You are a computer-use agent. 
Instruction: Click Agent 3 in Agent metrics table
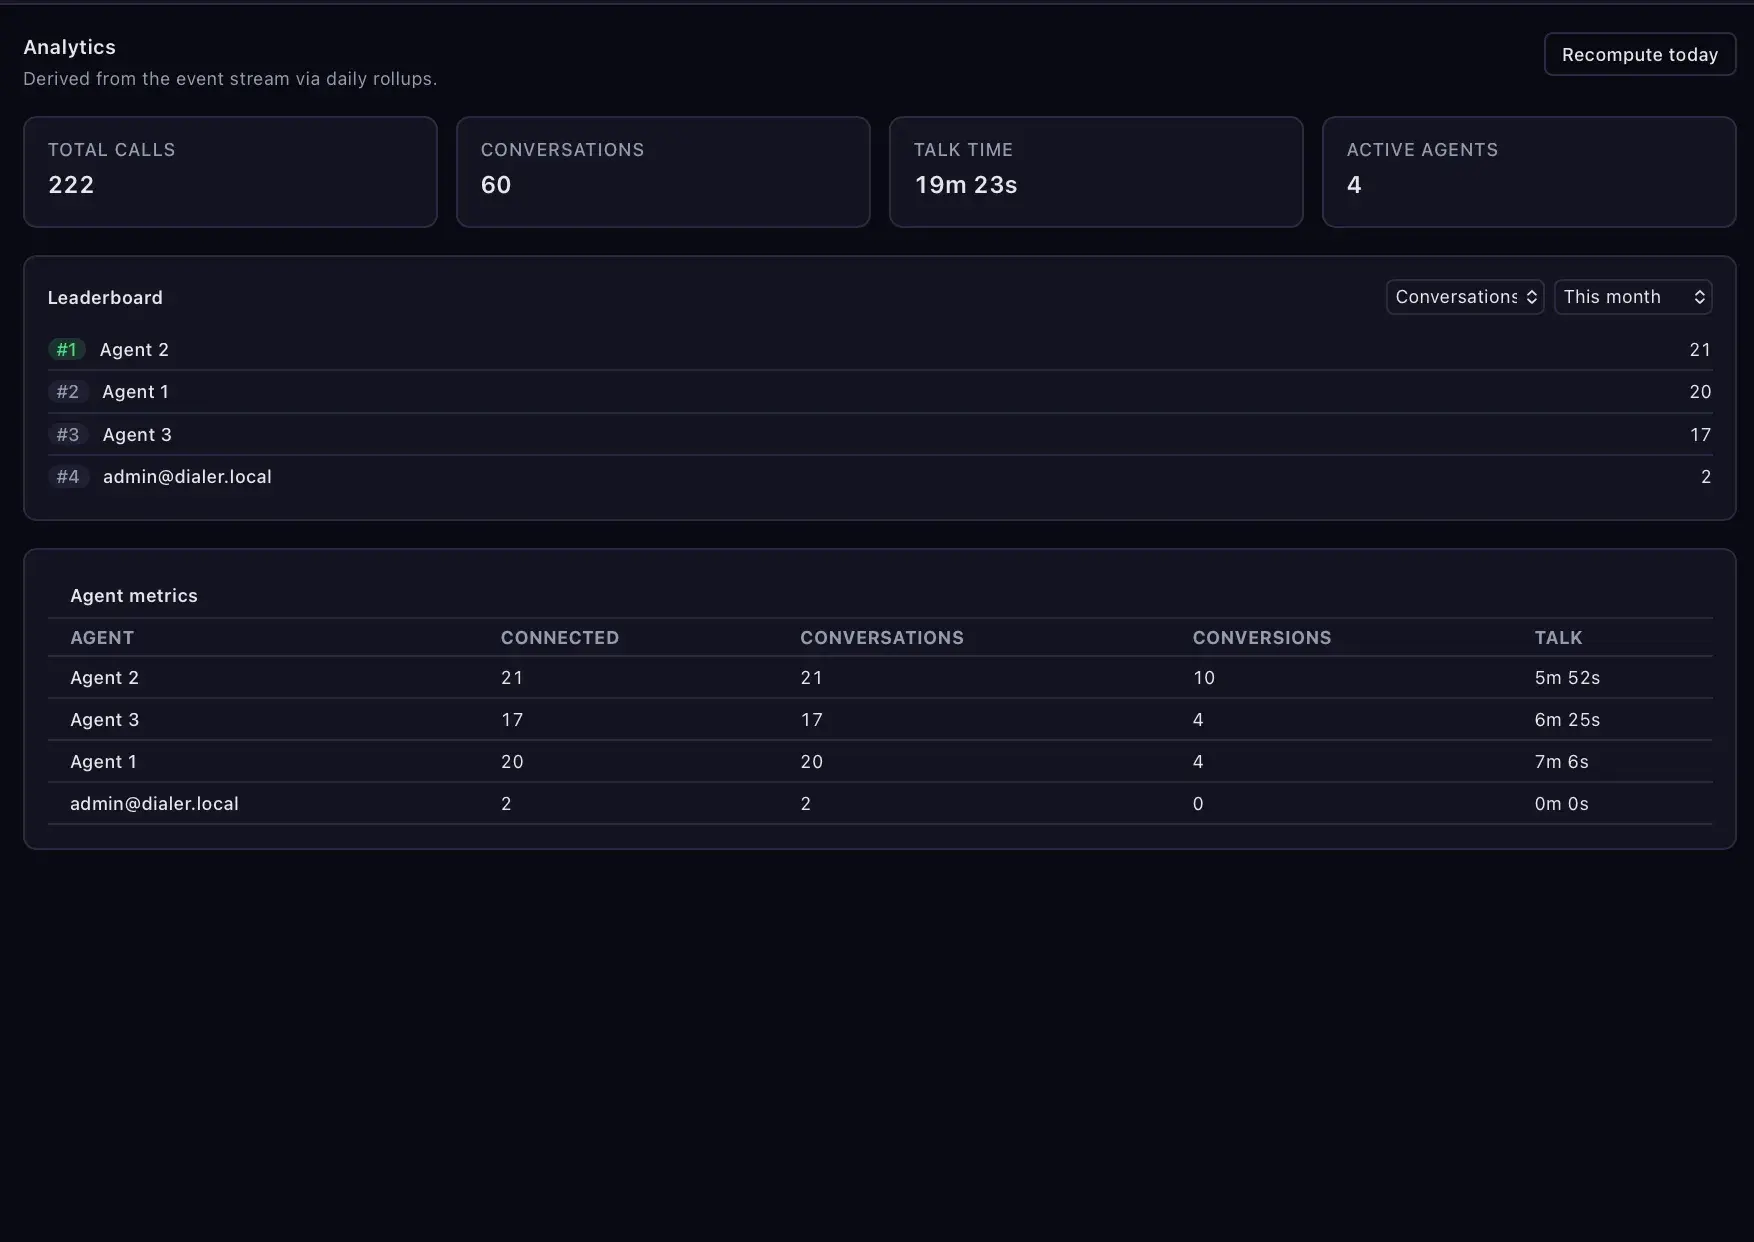tap(104, 720)
